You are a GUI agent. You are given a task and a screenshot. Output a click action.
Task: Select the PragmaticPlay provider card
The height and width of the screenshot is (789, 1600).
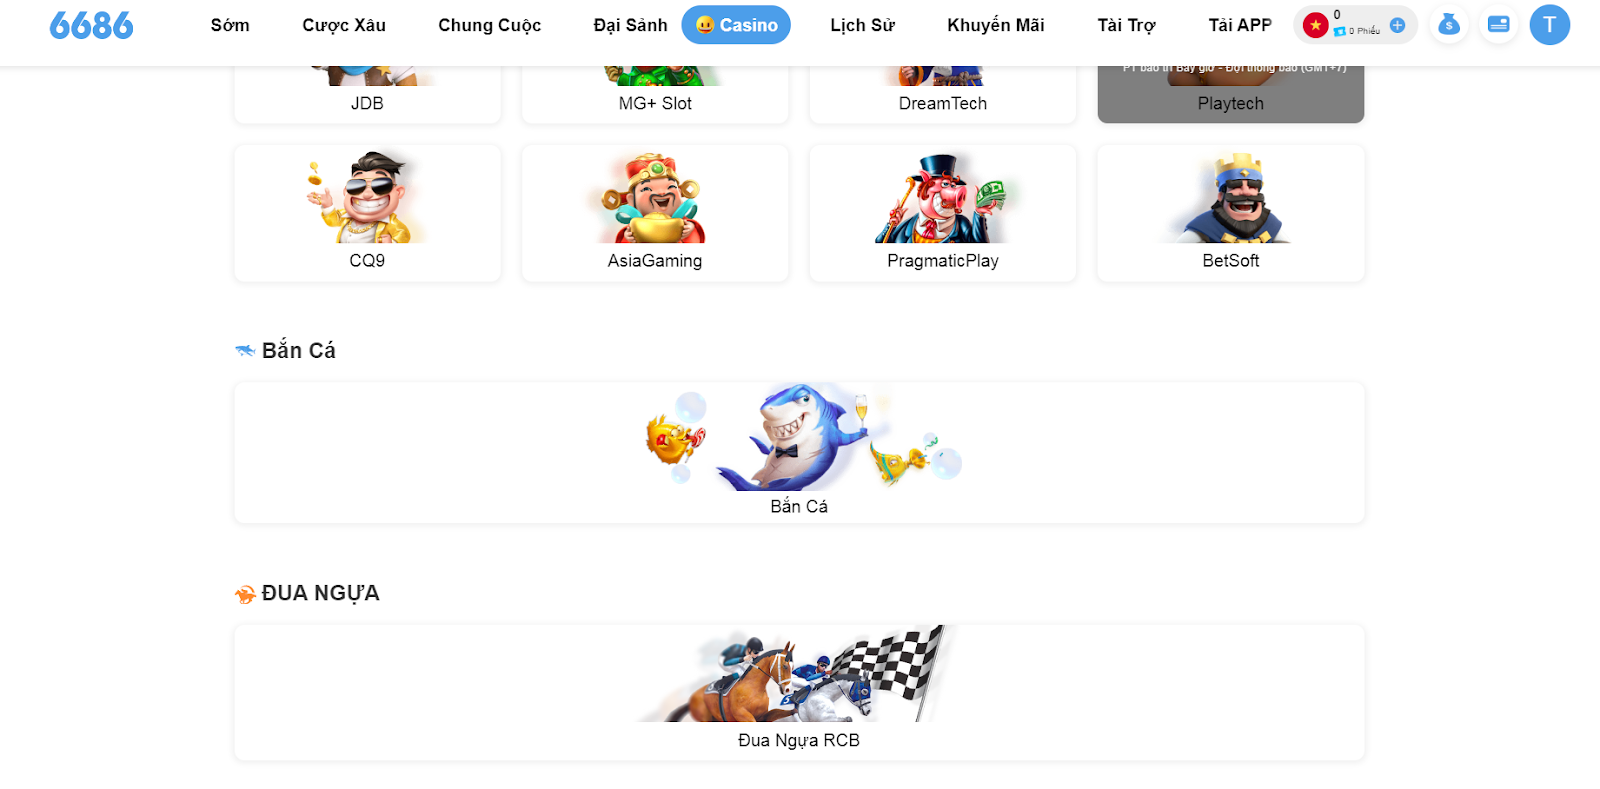pos(943,213)
